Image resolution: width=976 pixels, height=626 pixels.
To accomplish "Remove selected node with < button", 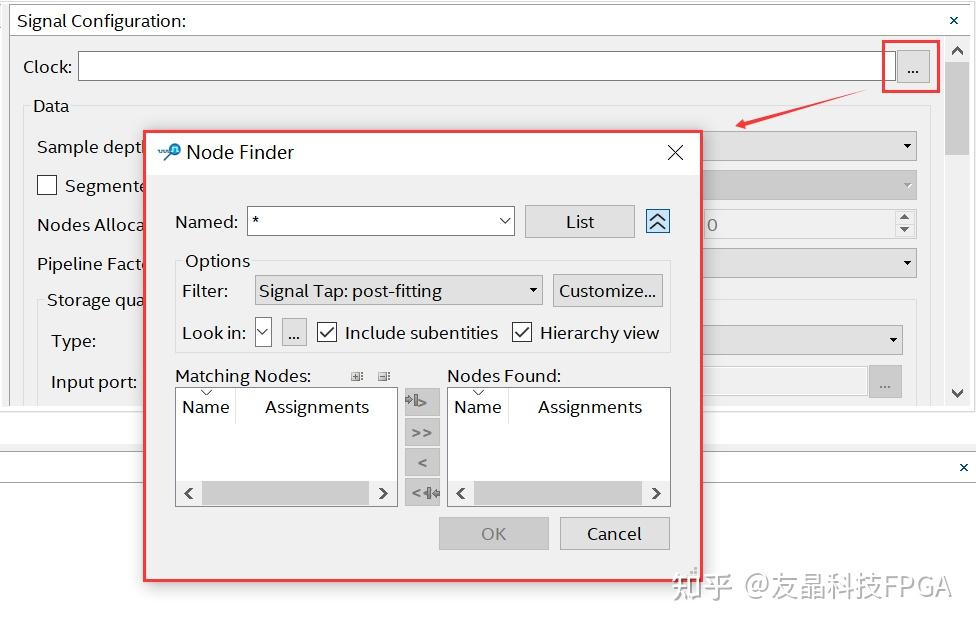I will tap(422, 462).
